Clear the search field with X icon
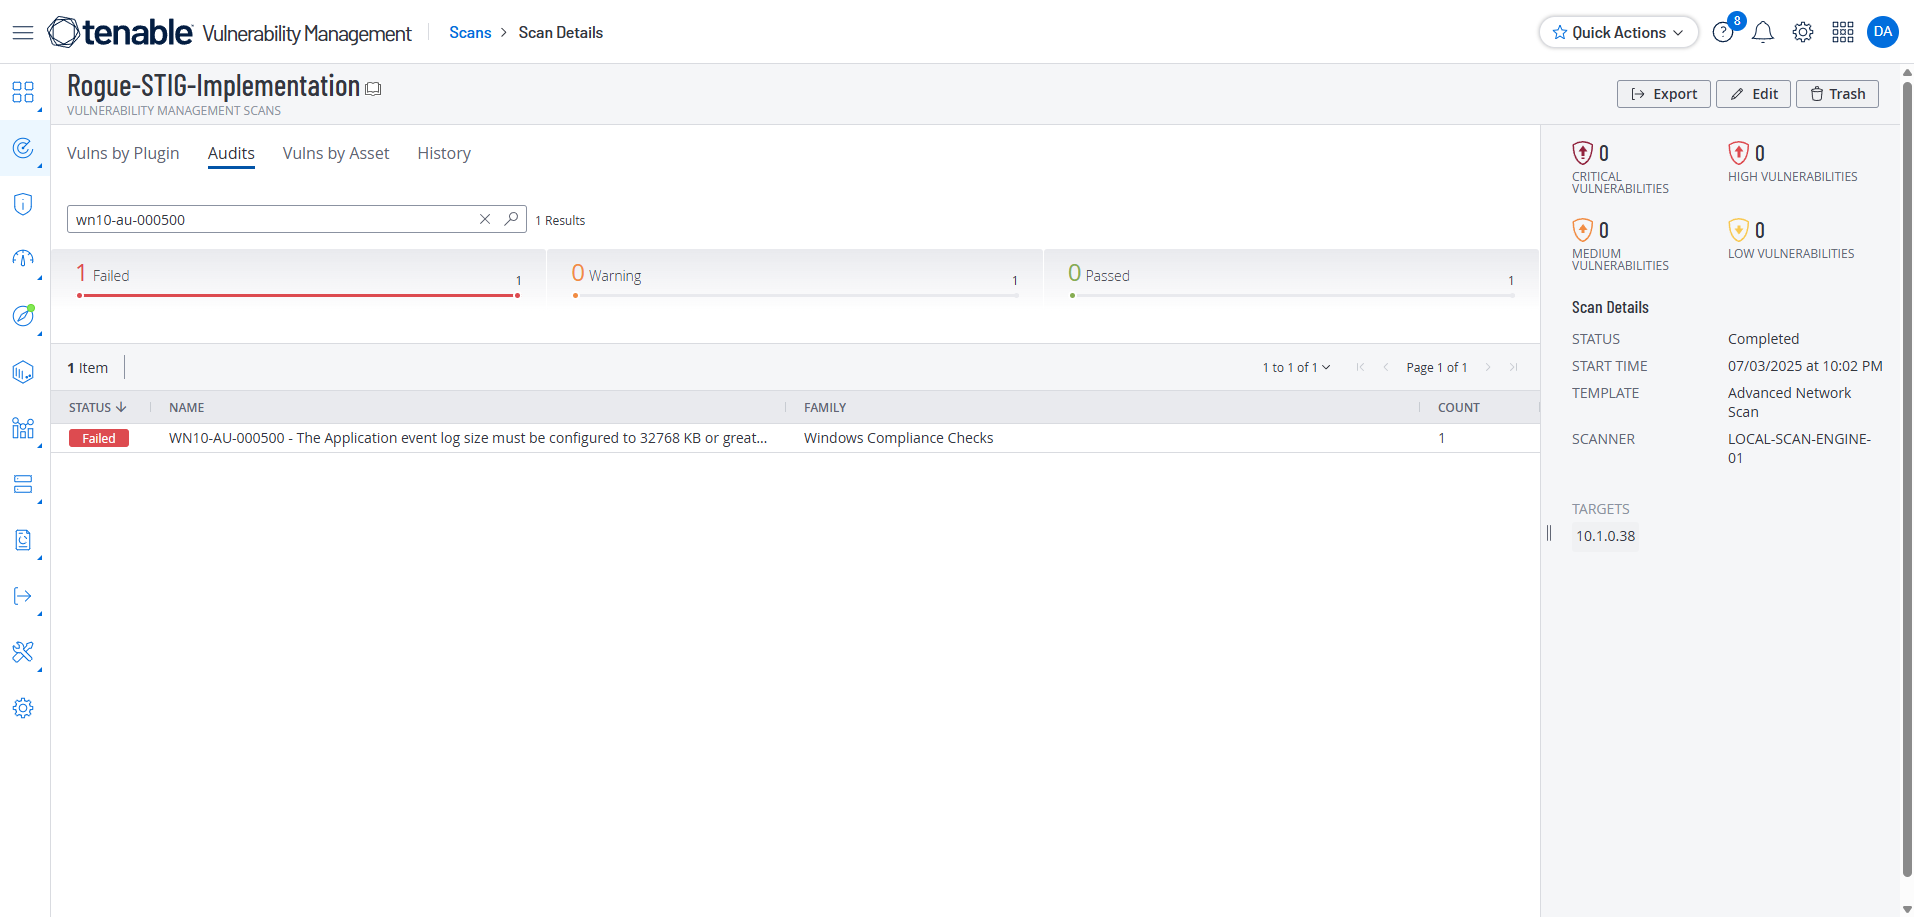 485,219
